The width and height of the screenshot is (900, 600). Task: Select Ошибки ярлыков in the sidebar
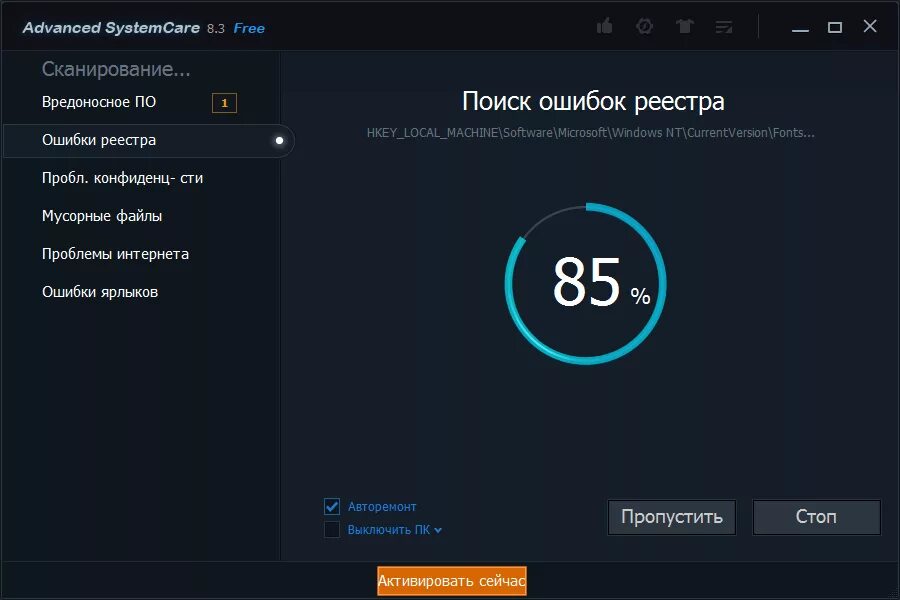click(x=100, y=292)
